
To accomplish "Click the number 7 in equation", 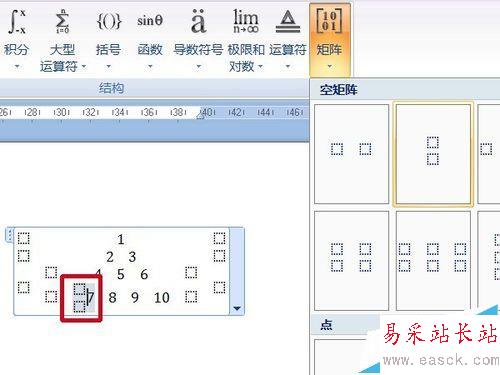I will pos(90,297).
